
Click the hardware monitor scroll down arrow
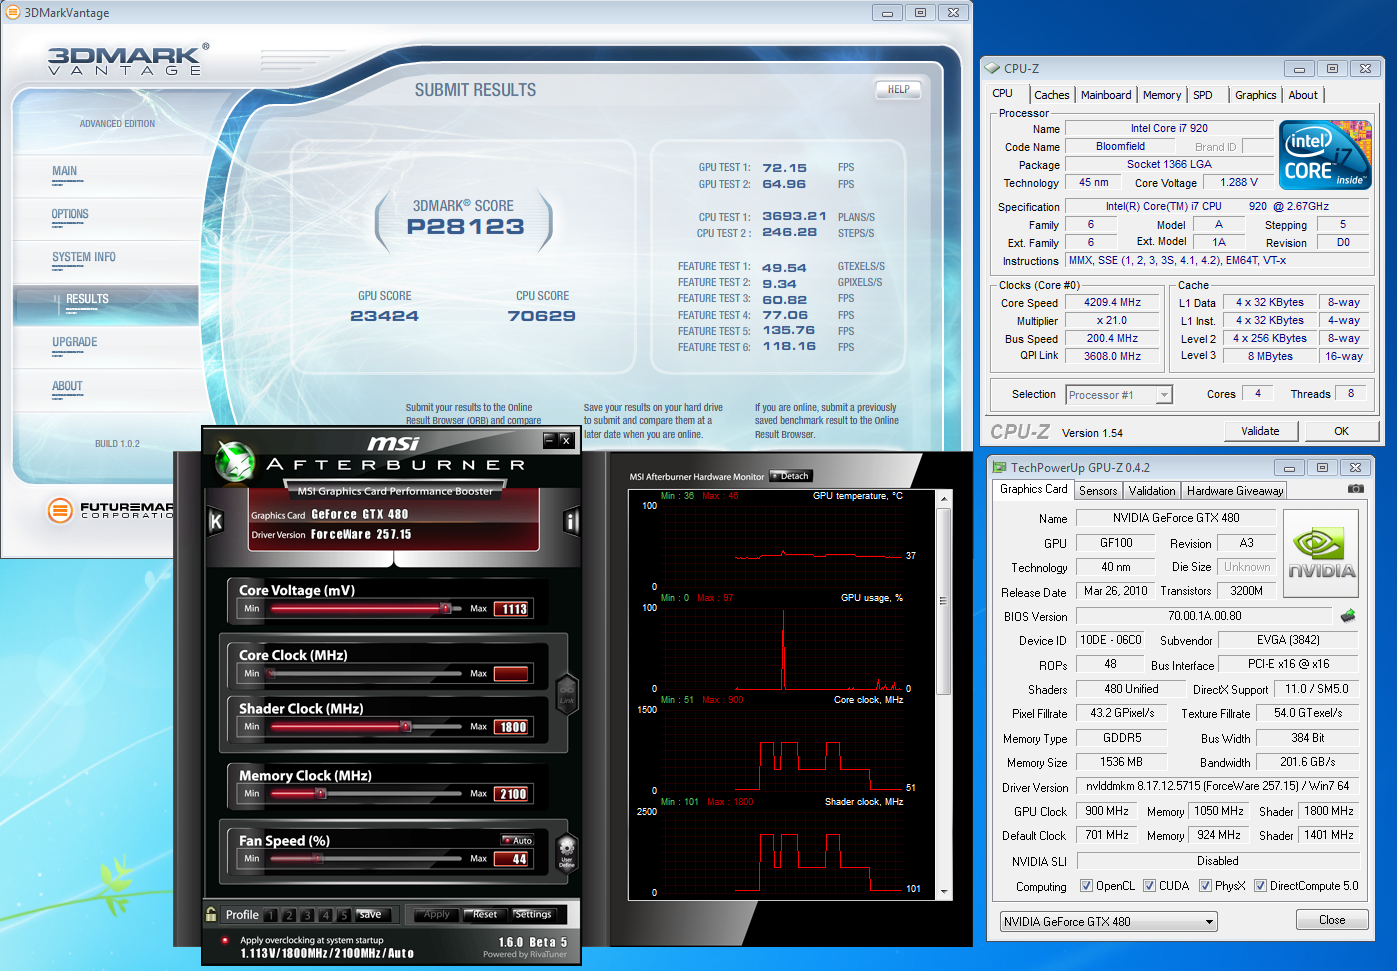tap(943, 891)
